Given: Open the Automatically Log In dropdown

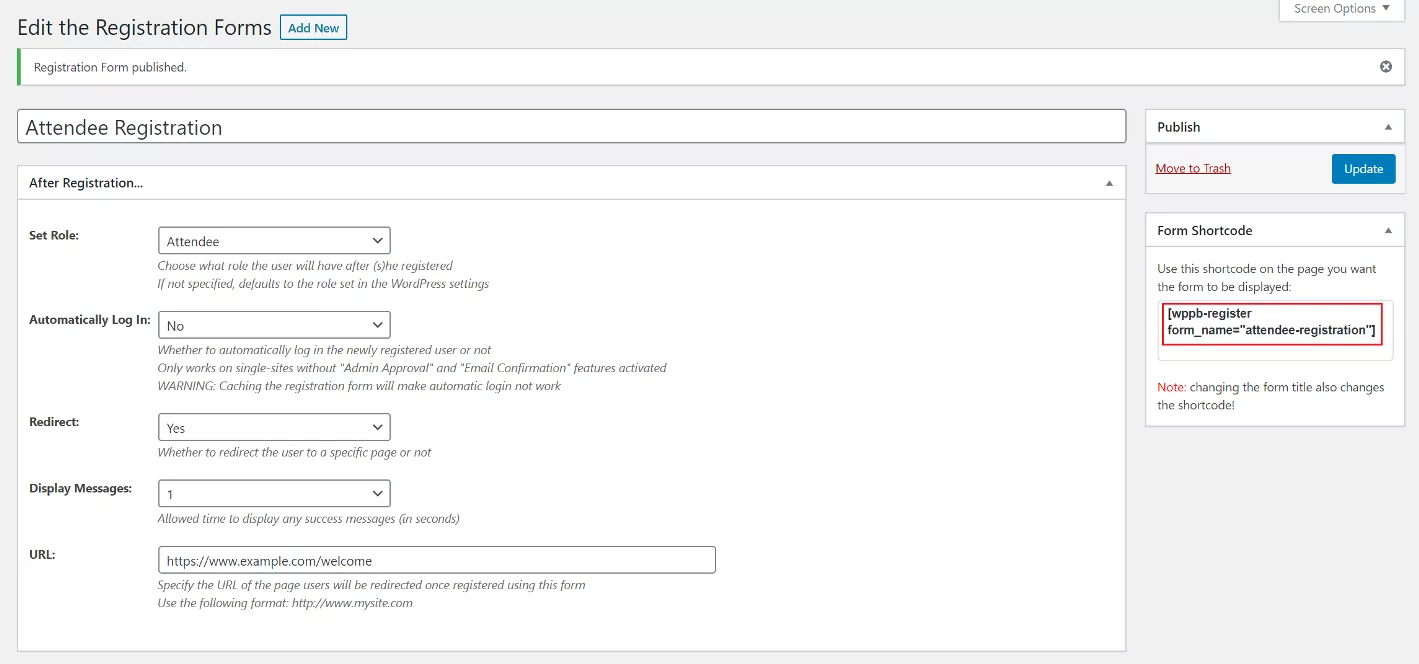Looking at the screenshot, I should pos(274,325).
